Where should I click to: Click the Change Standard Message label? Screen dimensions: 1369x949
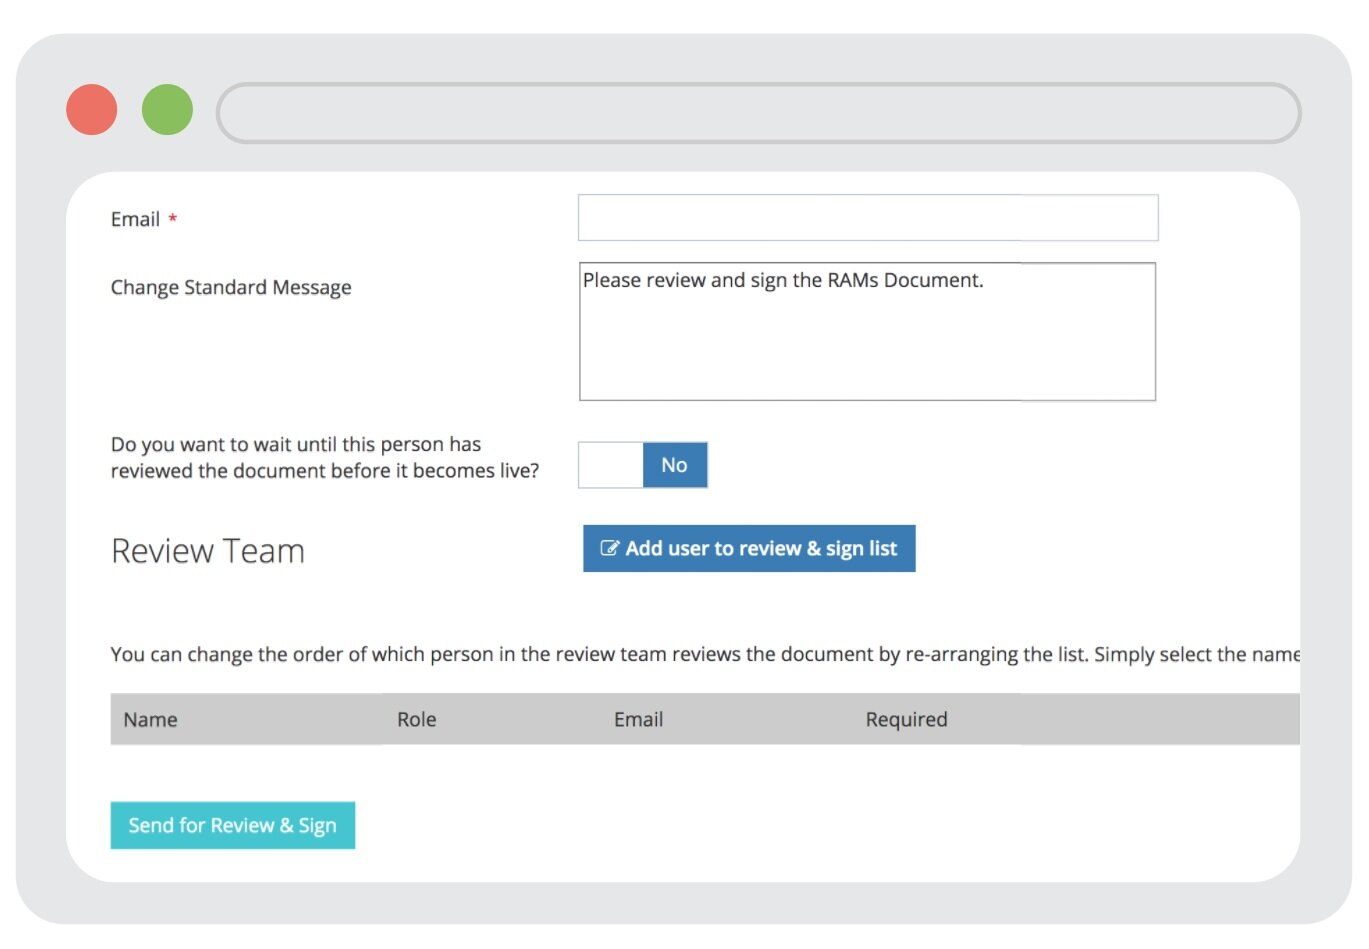point(231,287)
